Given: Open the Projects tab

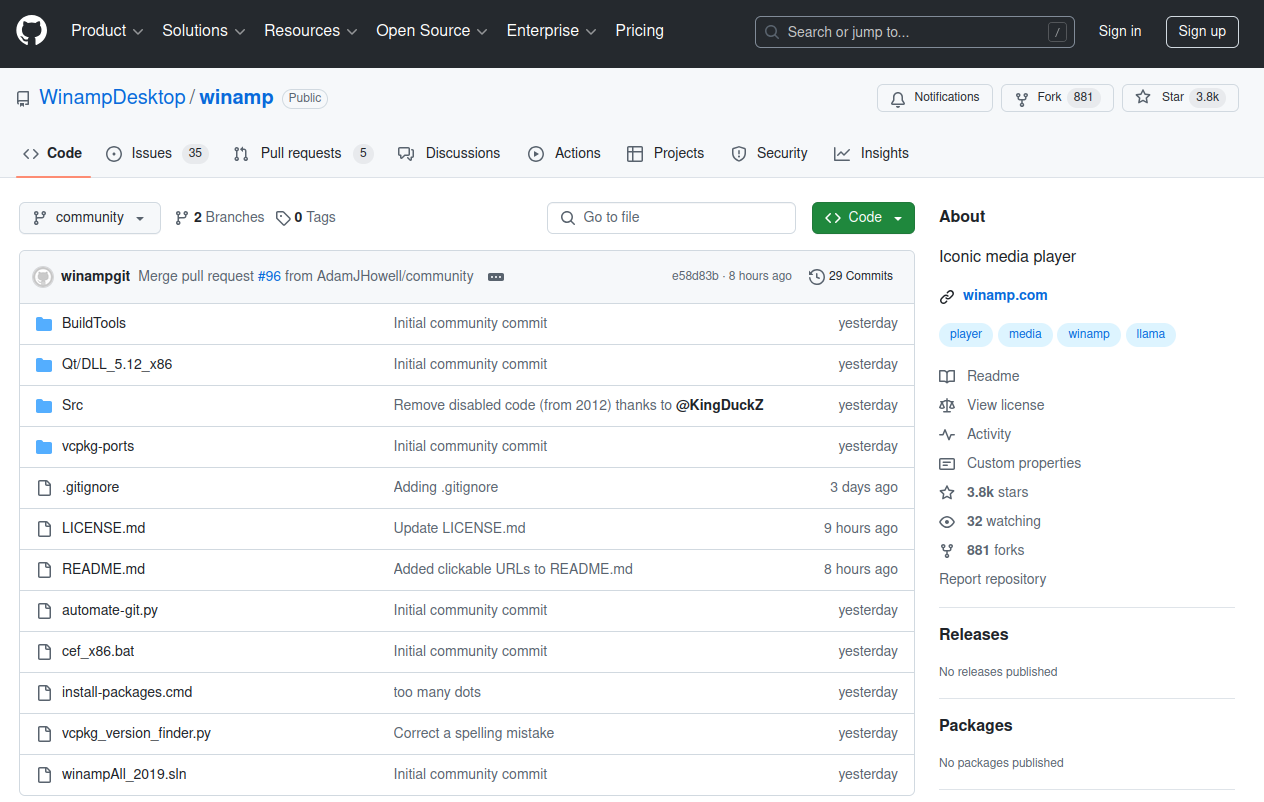Looking at the screenshot, I should click(666, 154).
